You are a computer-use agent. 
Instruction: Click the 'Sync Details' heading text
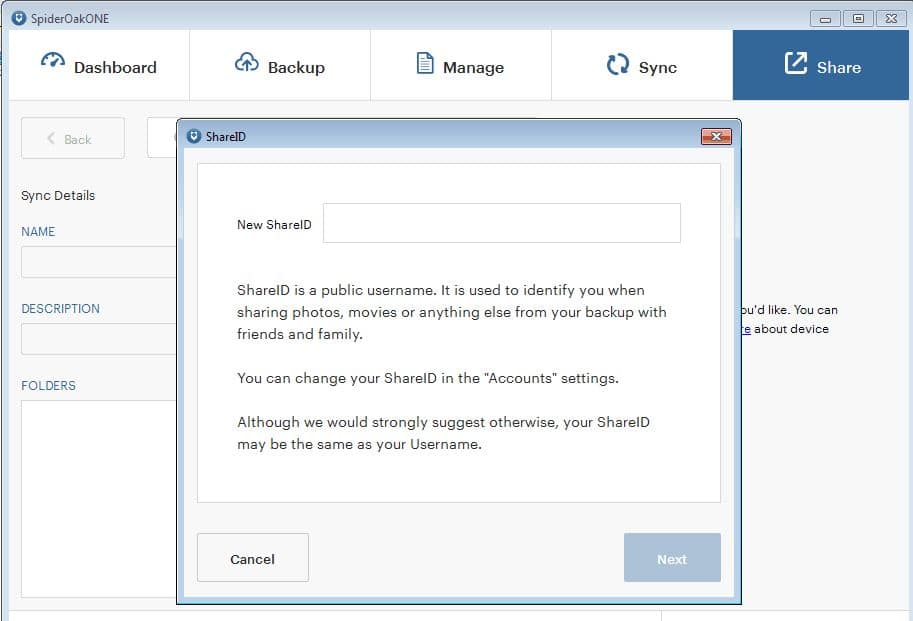click(58, 196)
